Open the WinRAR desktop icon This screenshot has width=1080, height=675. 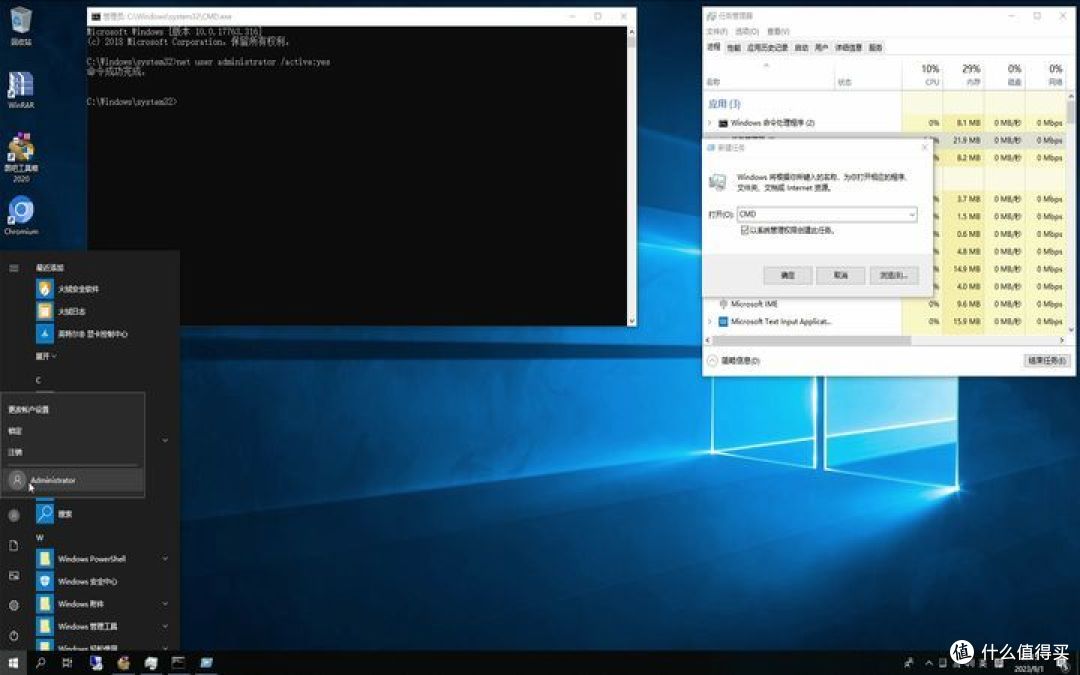pos(21,90)
